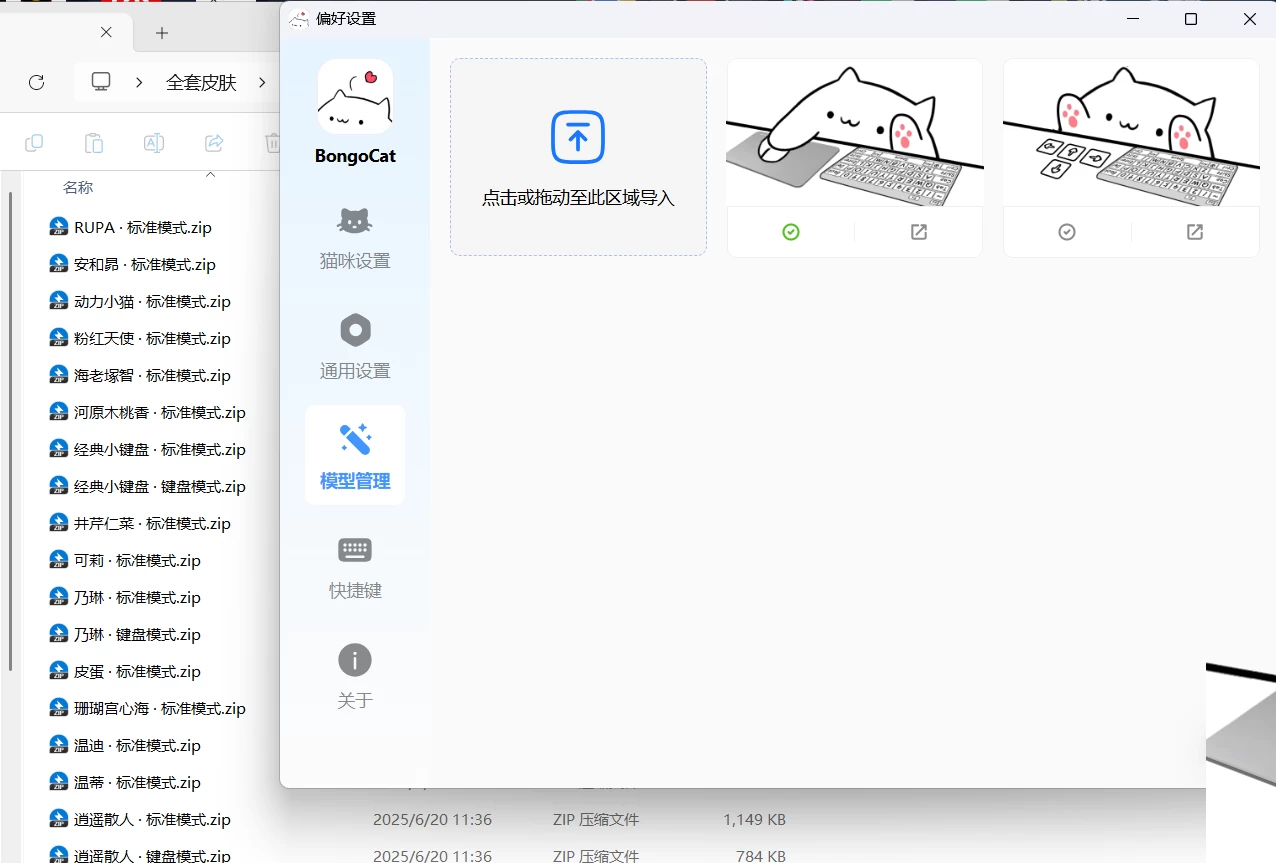Click the import area 点击或拖动至此区域导入
The width and height of the screenshot is (1276, 863).
[x=578, y=157]
